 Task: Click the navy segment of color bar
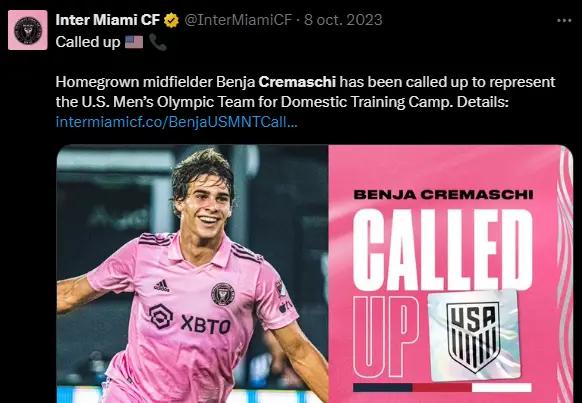[x=383, y=388]
